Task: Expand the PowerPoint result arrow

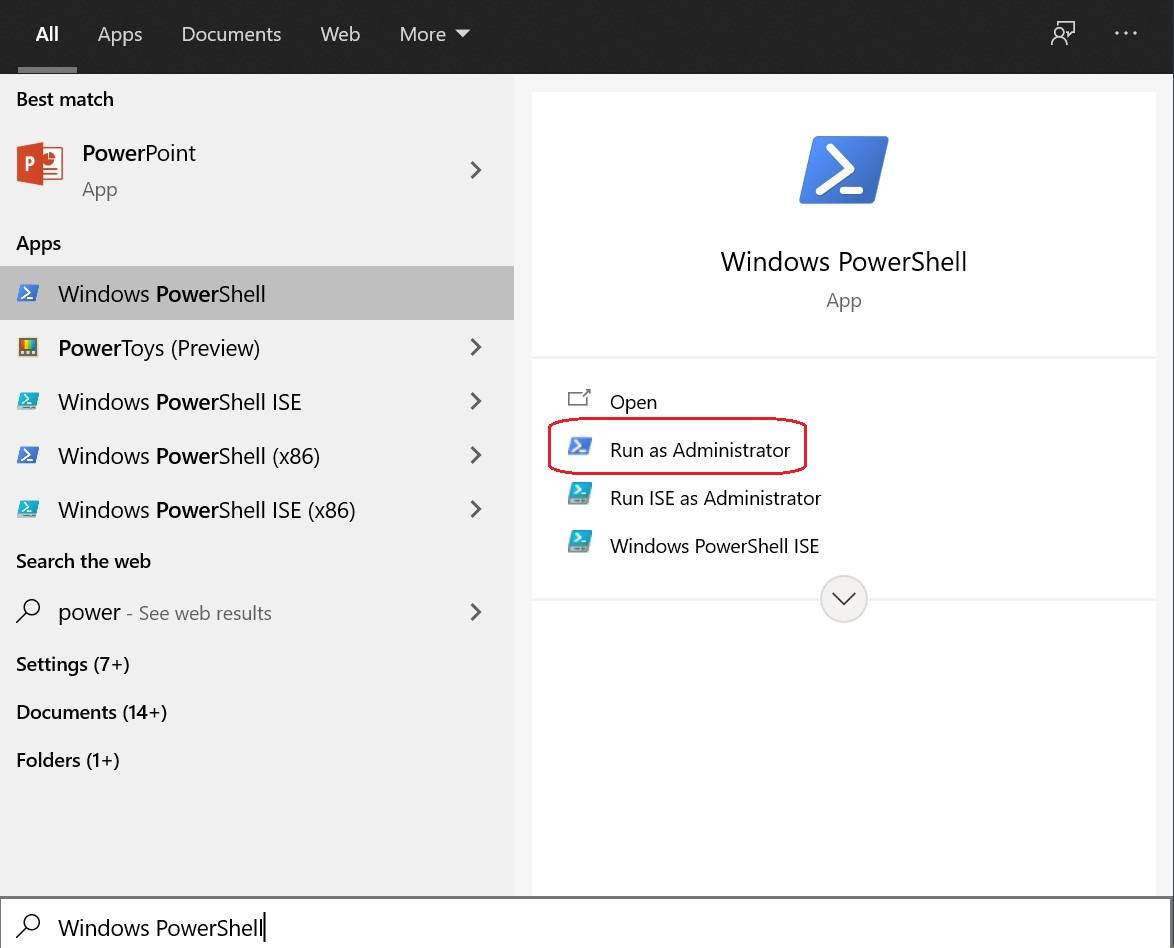Action: 475,170
